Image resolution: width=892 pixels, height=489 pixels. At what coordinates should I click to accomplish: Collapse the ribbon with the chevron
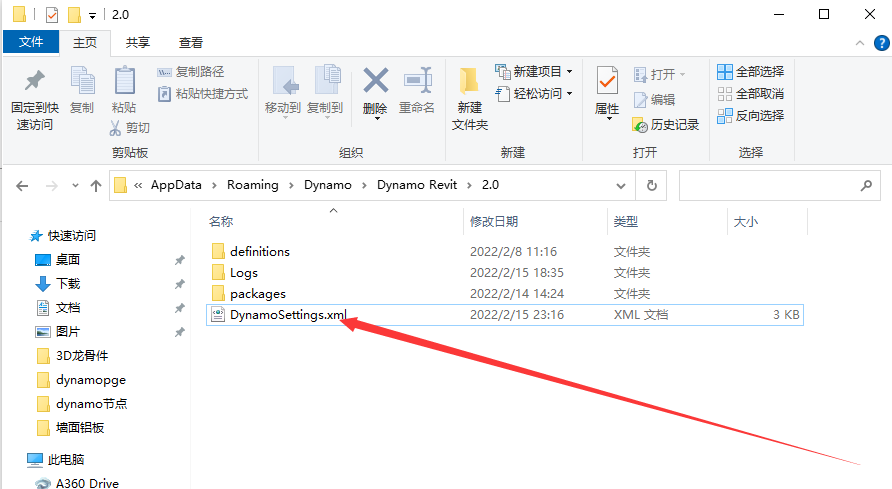pyautogui.click(x=860, y=43)
